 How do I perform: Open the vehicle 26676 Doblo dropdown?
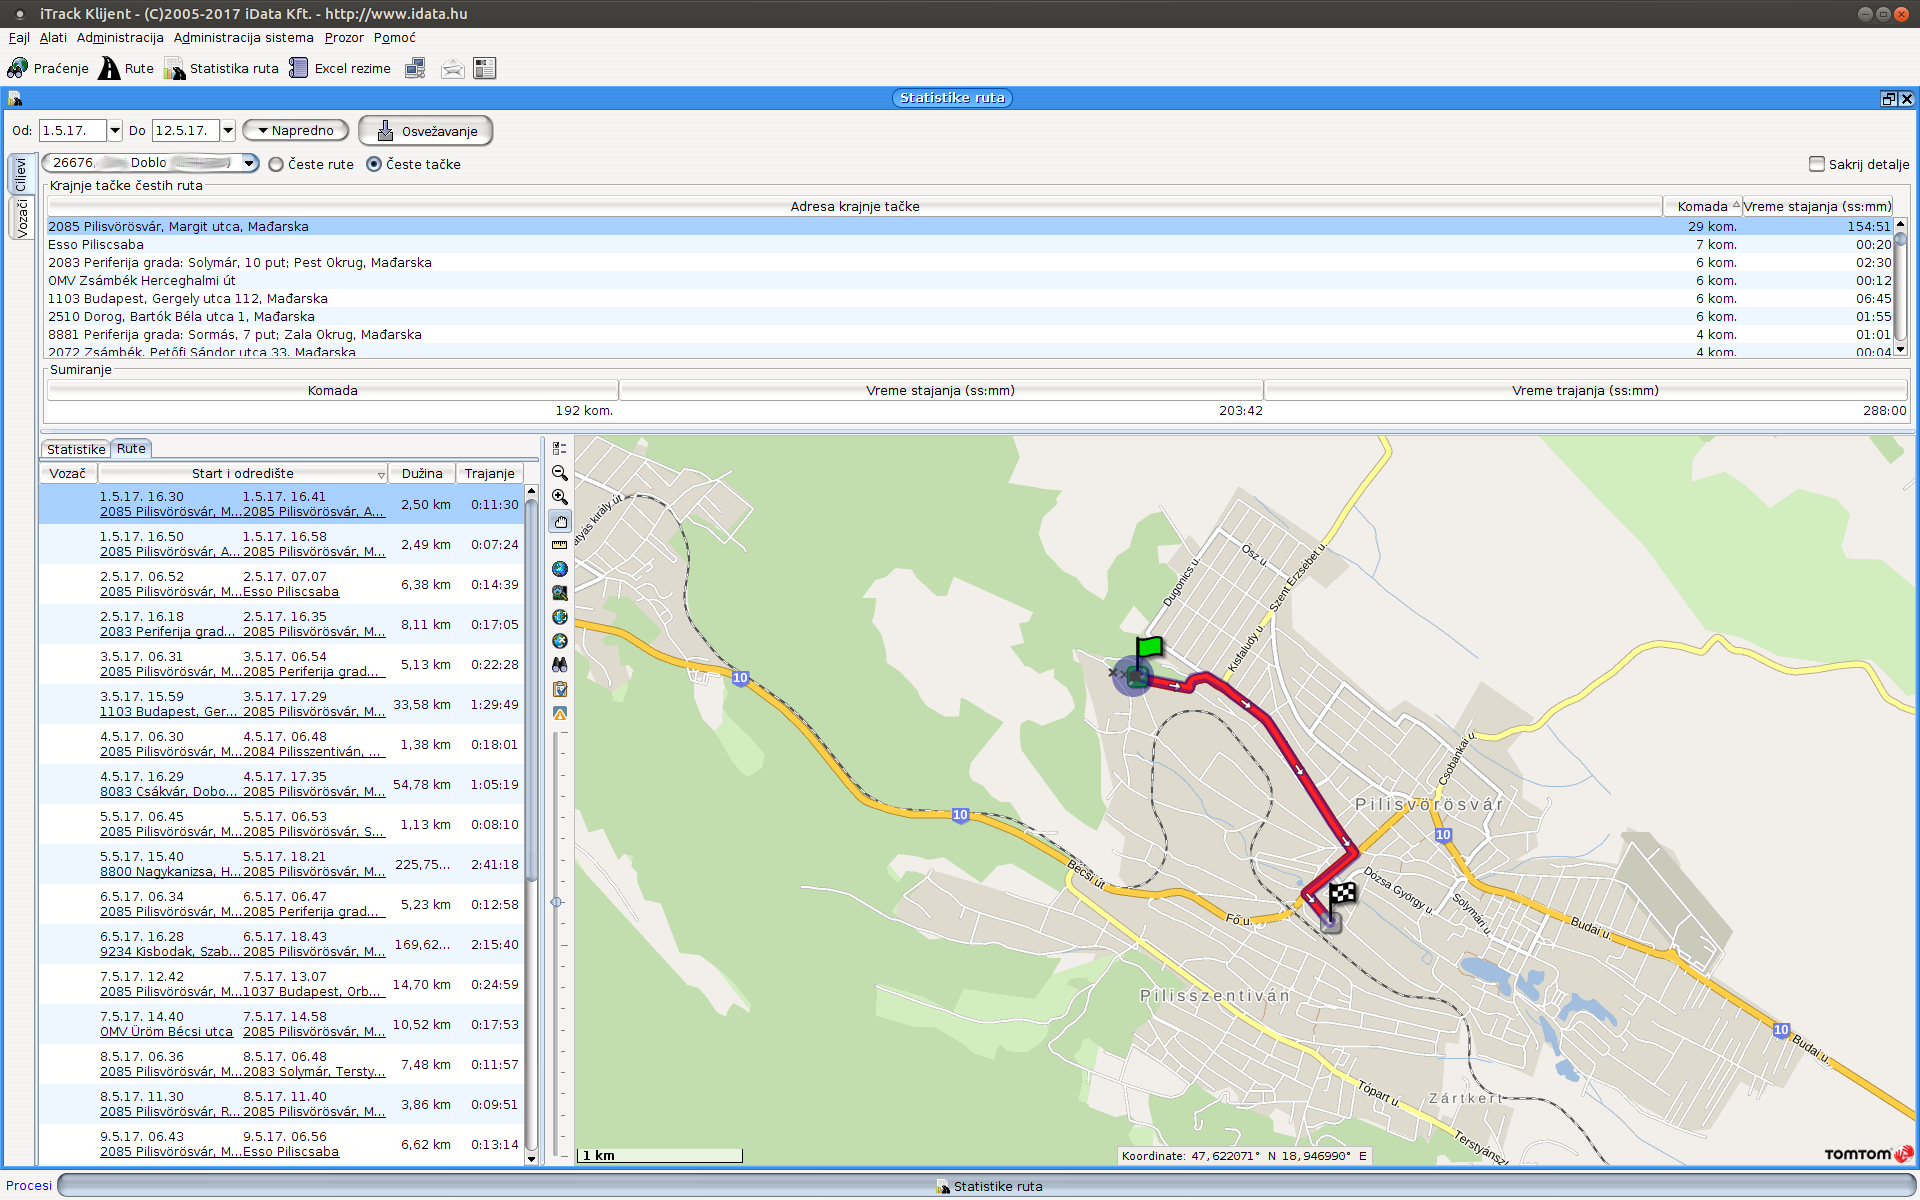click(x=249, y=163)
